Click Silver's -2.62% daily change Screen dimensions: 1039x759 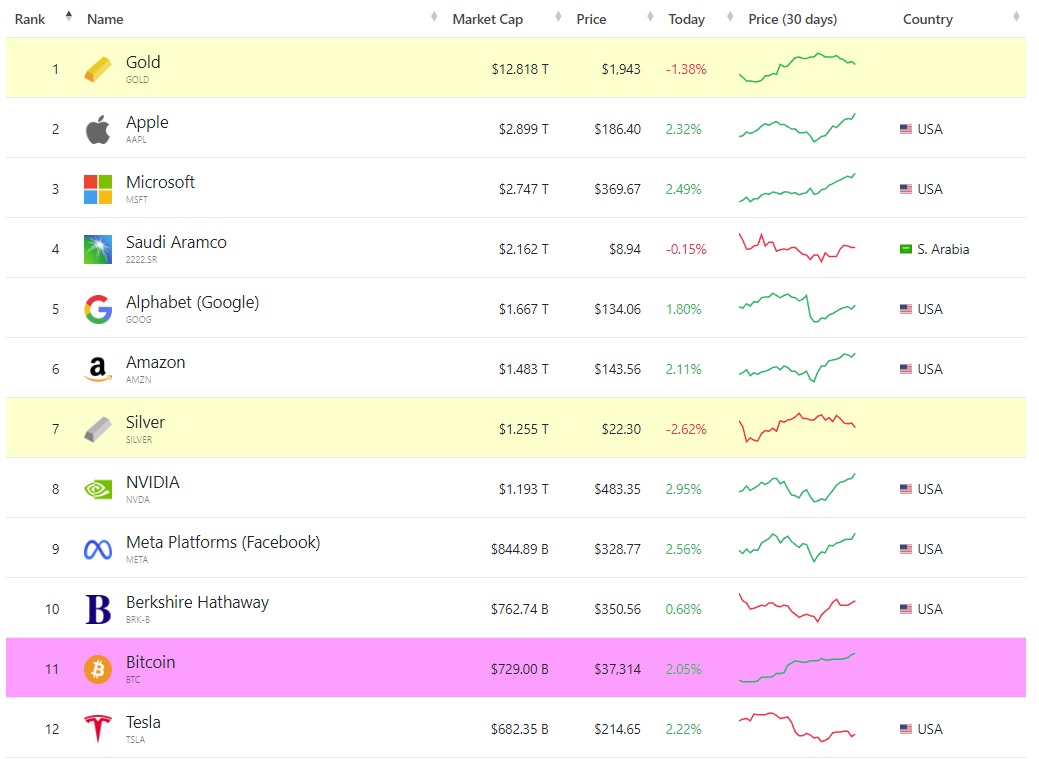(x=686, y=430)
